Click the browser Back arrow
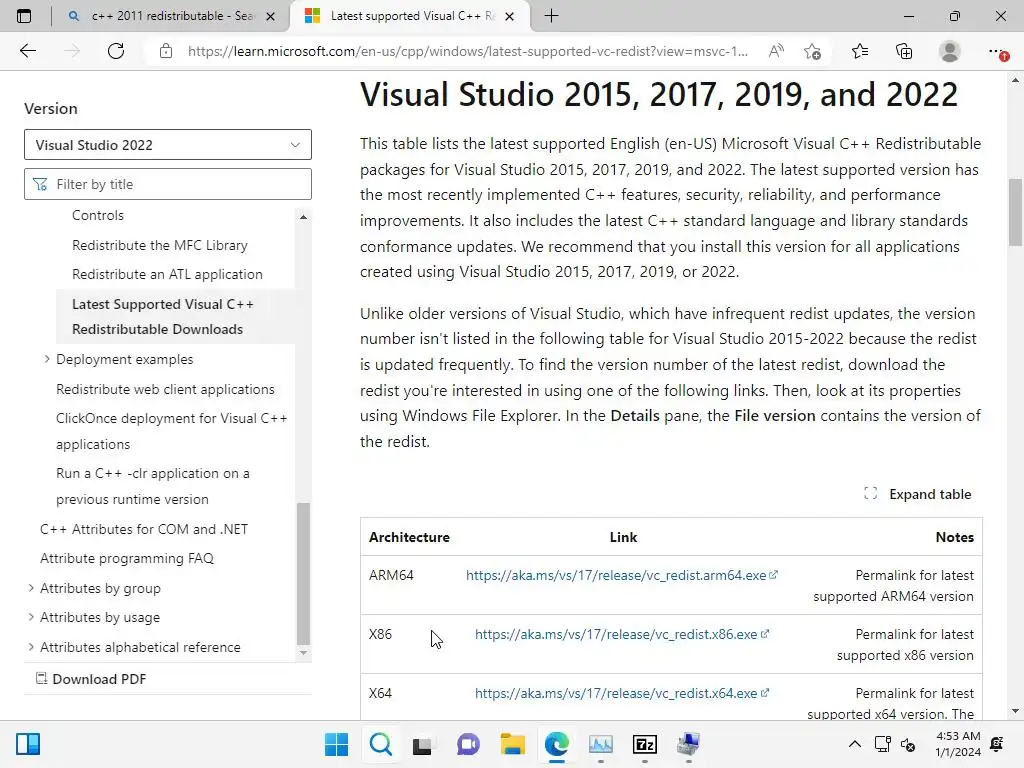This screenshot has height=768, width=1024. click(27, 51)
